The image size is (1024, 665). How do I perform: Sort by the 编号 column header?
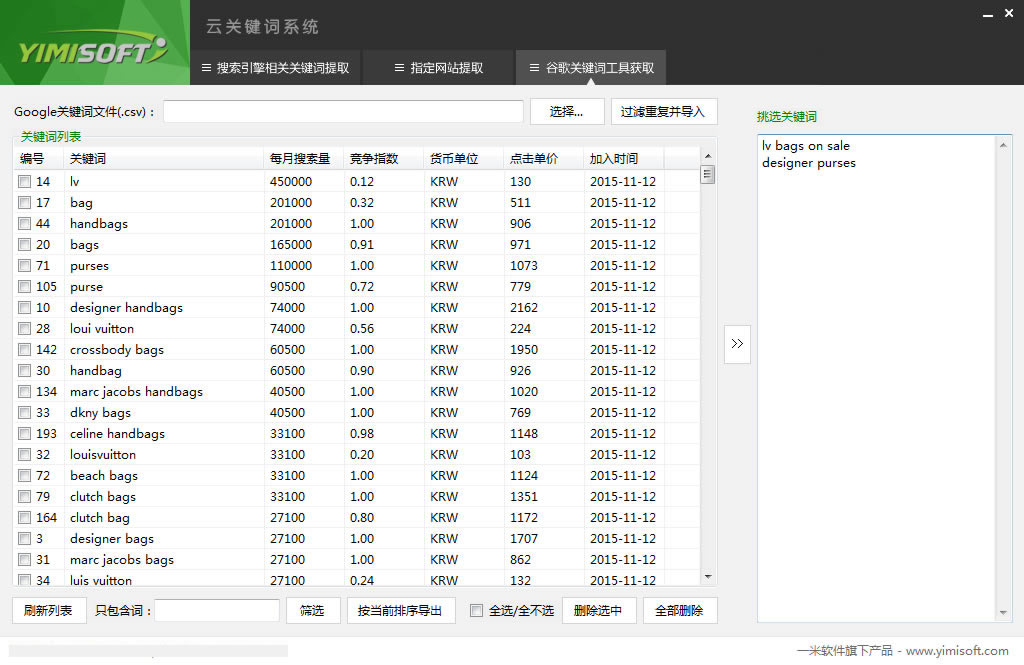tap(39, 159)
